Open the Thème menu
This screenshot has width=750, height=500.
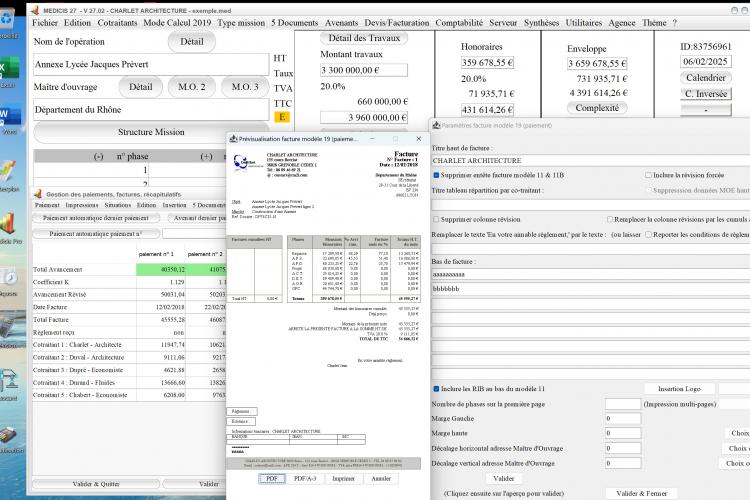pos(654,22)
